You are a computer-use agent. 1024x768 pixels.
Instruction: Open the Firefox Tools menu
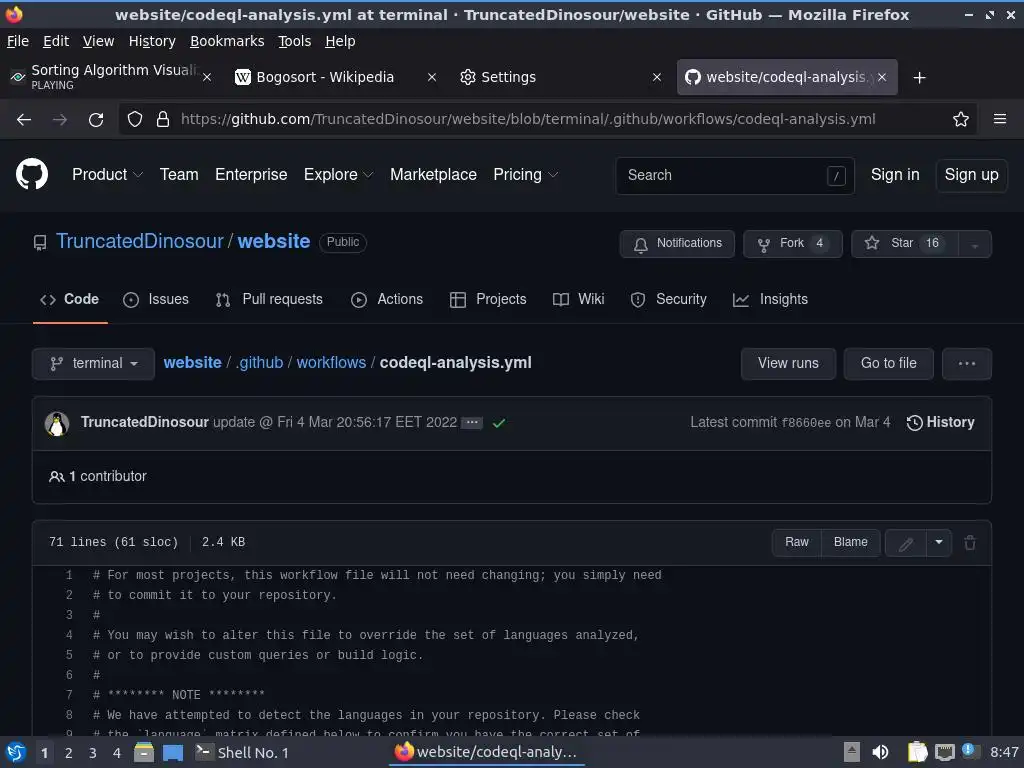pyautogui.click(x=295, y=41)
